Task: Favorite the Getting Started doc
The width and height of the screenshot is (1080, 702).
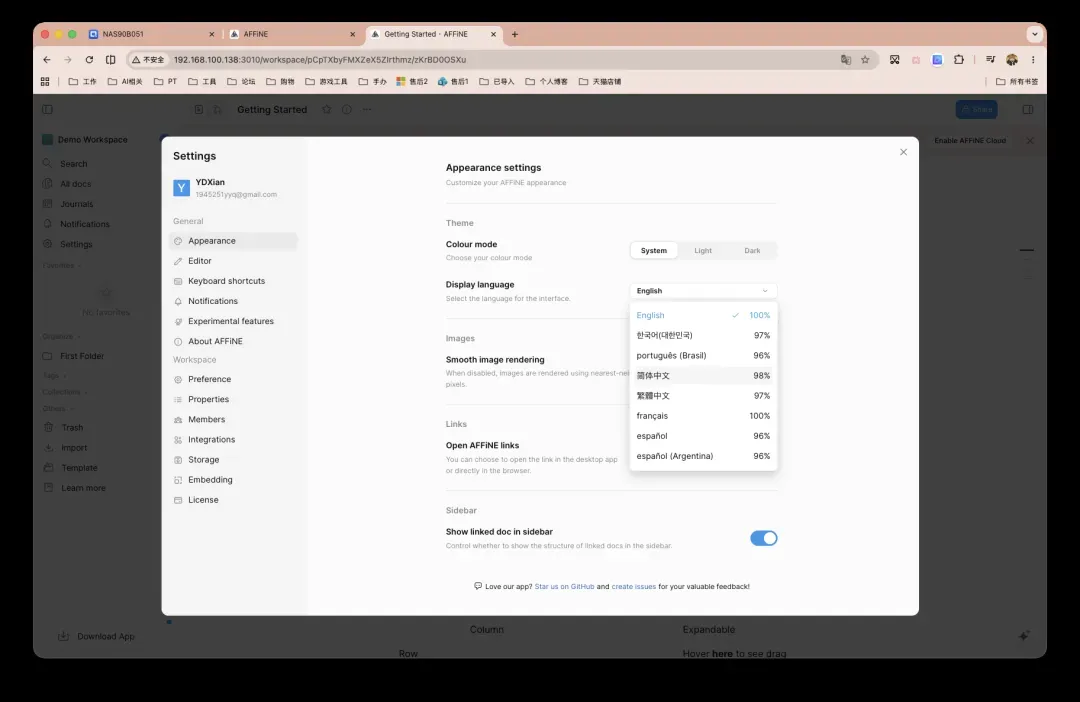Action: [326, 110]
